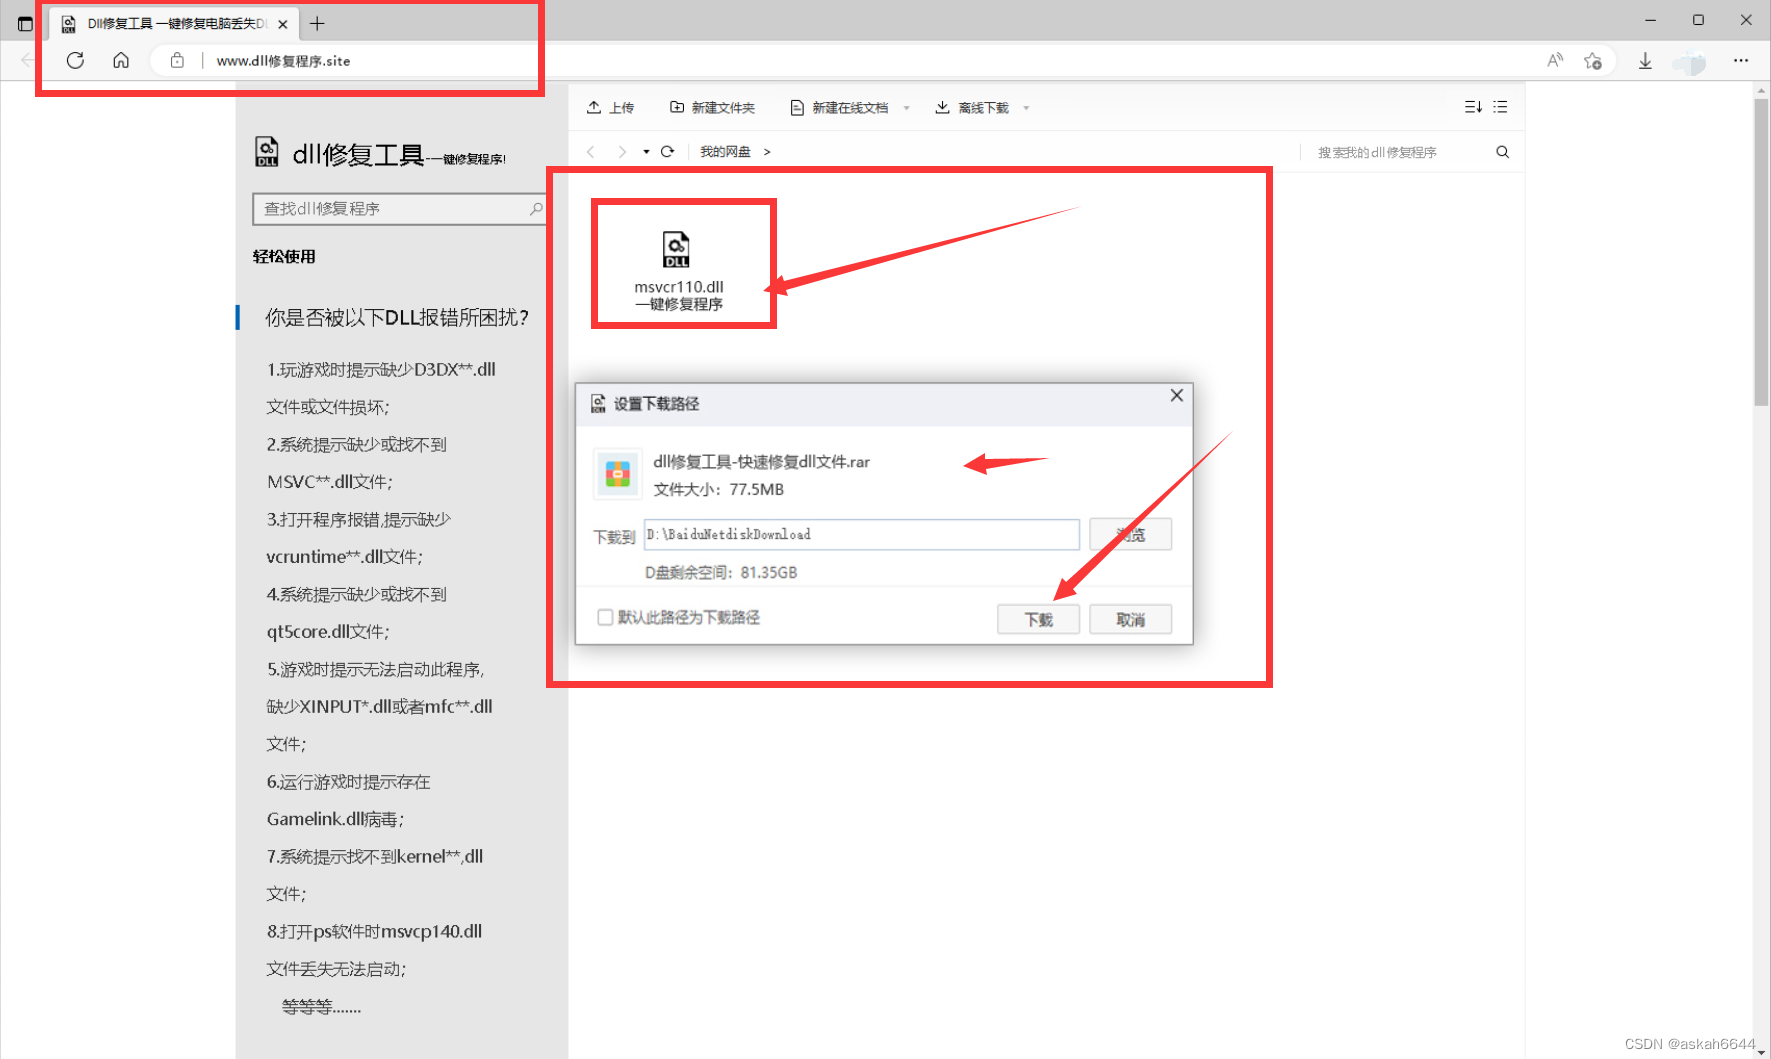The width and height of the screenshot is (1771, 1059).
Task: Click 离线下载 offline download button
Action: 972,107
